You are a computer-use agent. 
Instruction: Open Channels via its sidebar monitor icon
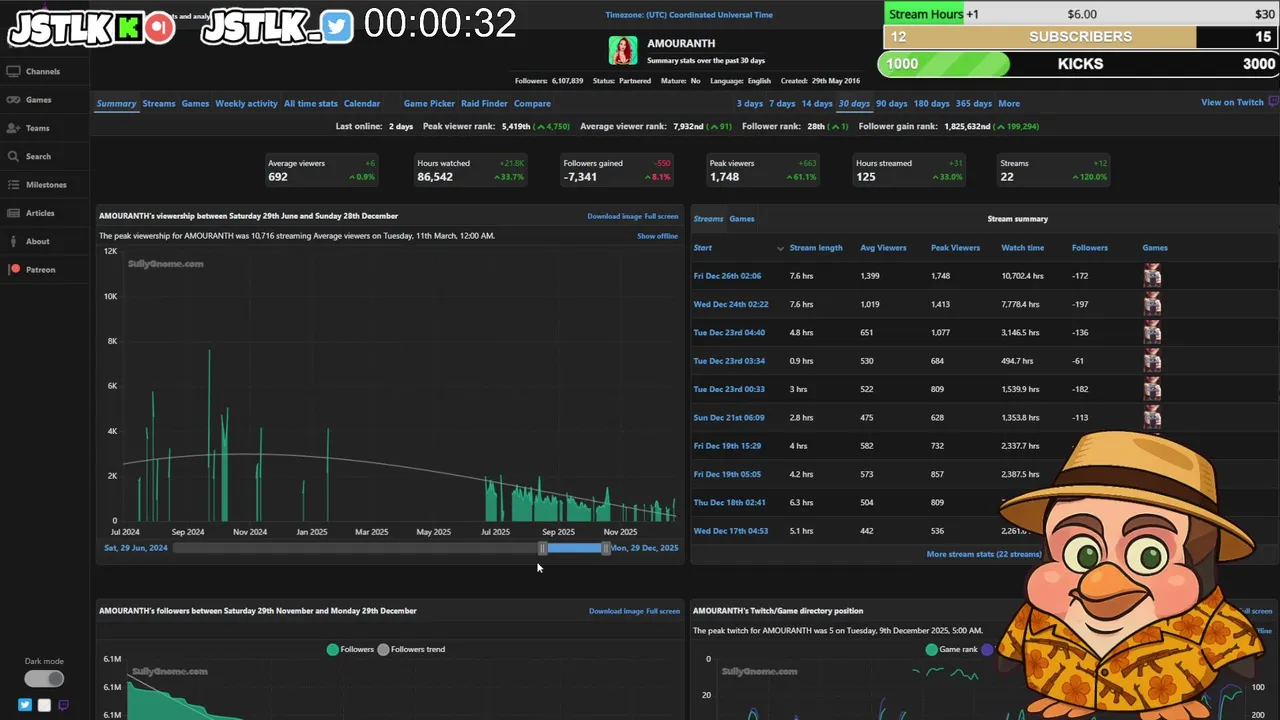pyautogui.click(x=13, y=72)
